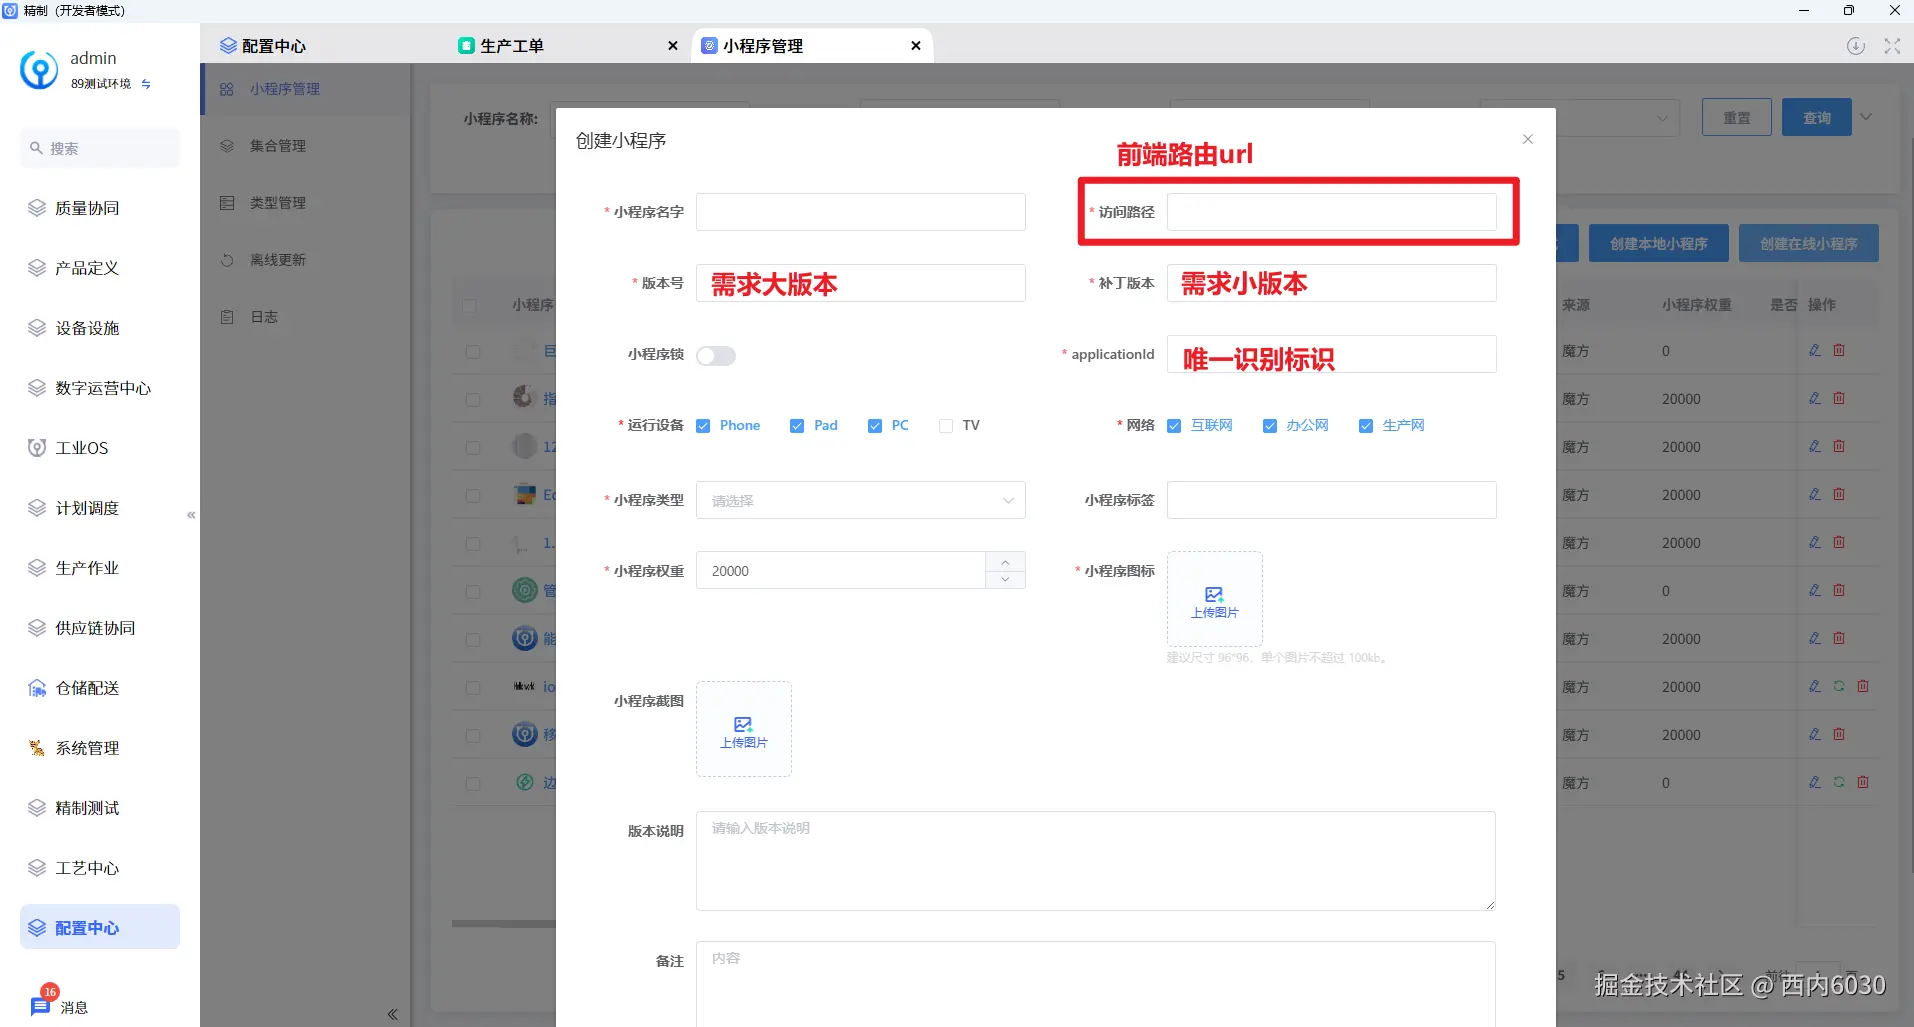Click 上传图片 icon for 小程序图标
1914x1027 pixels.
tap(1213, 599)
